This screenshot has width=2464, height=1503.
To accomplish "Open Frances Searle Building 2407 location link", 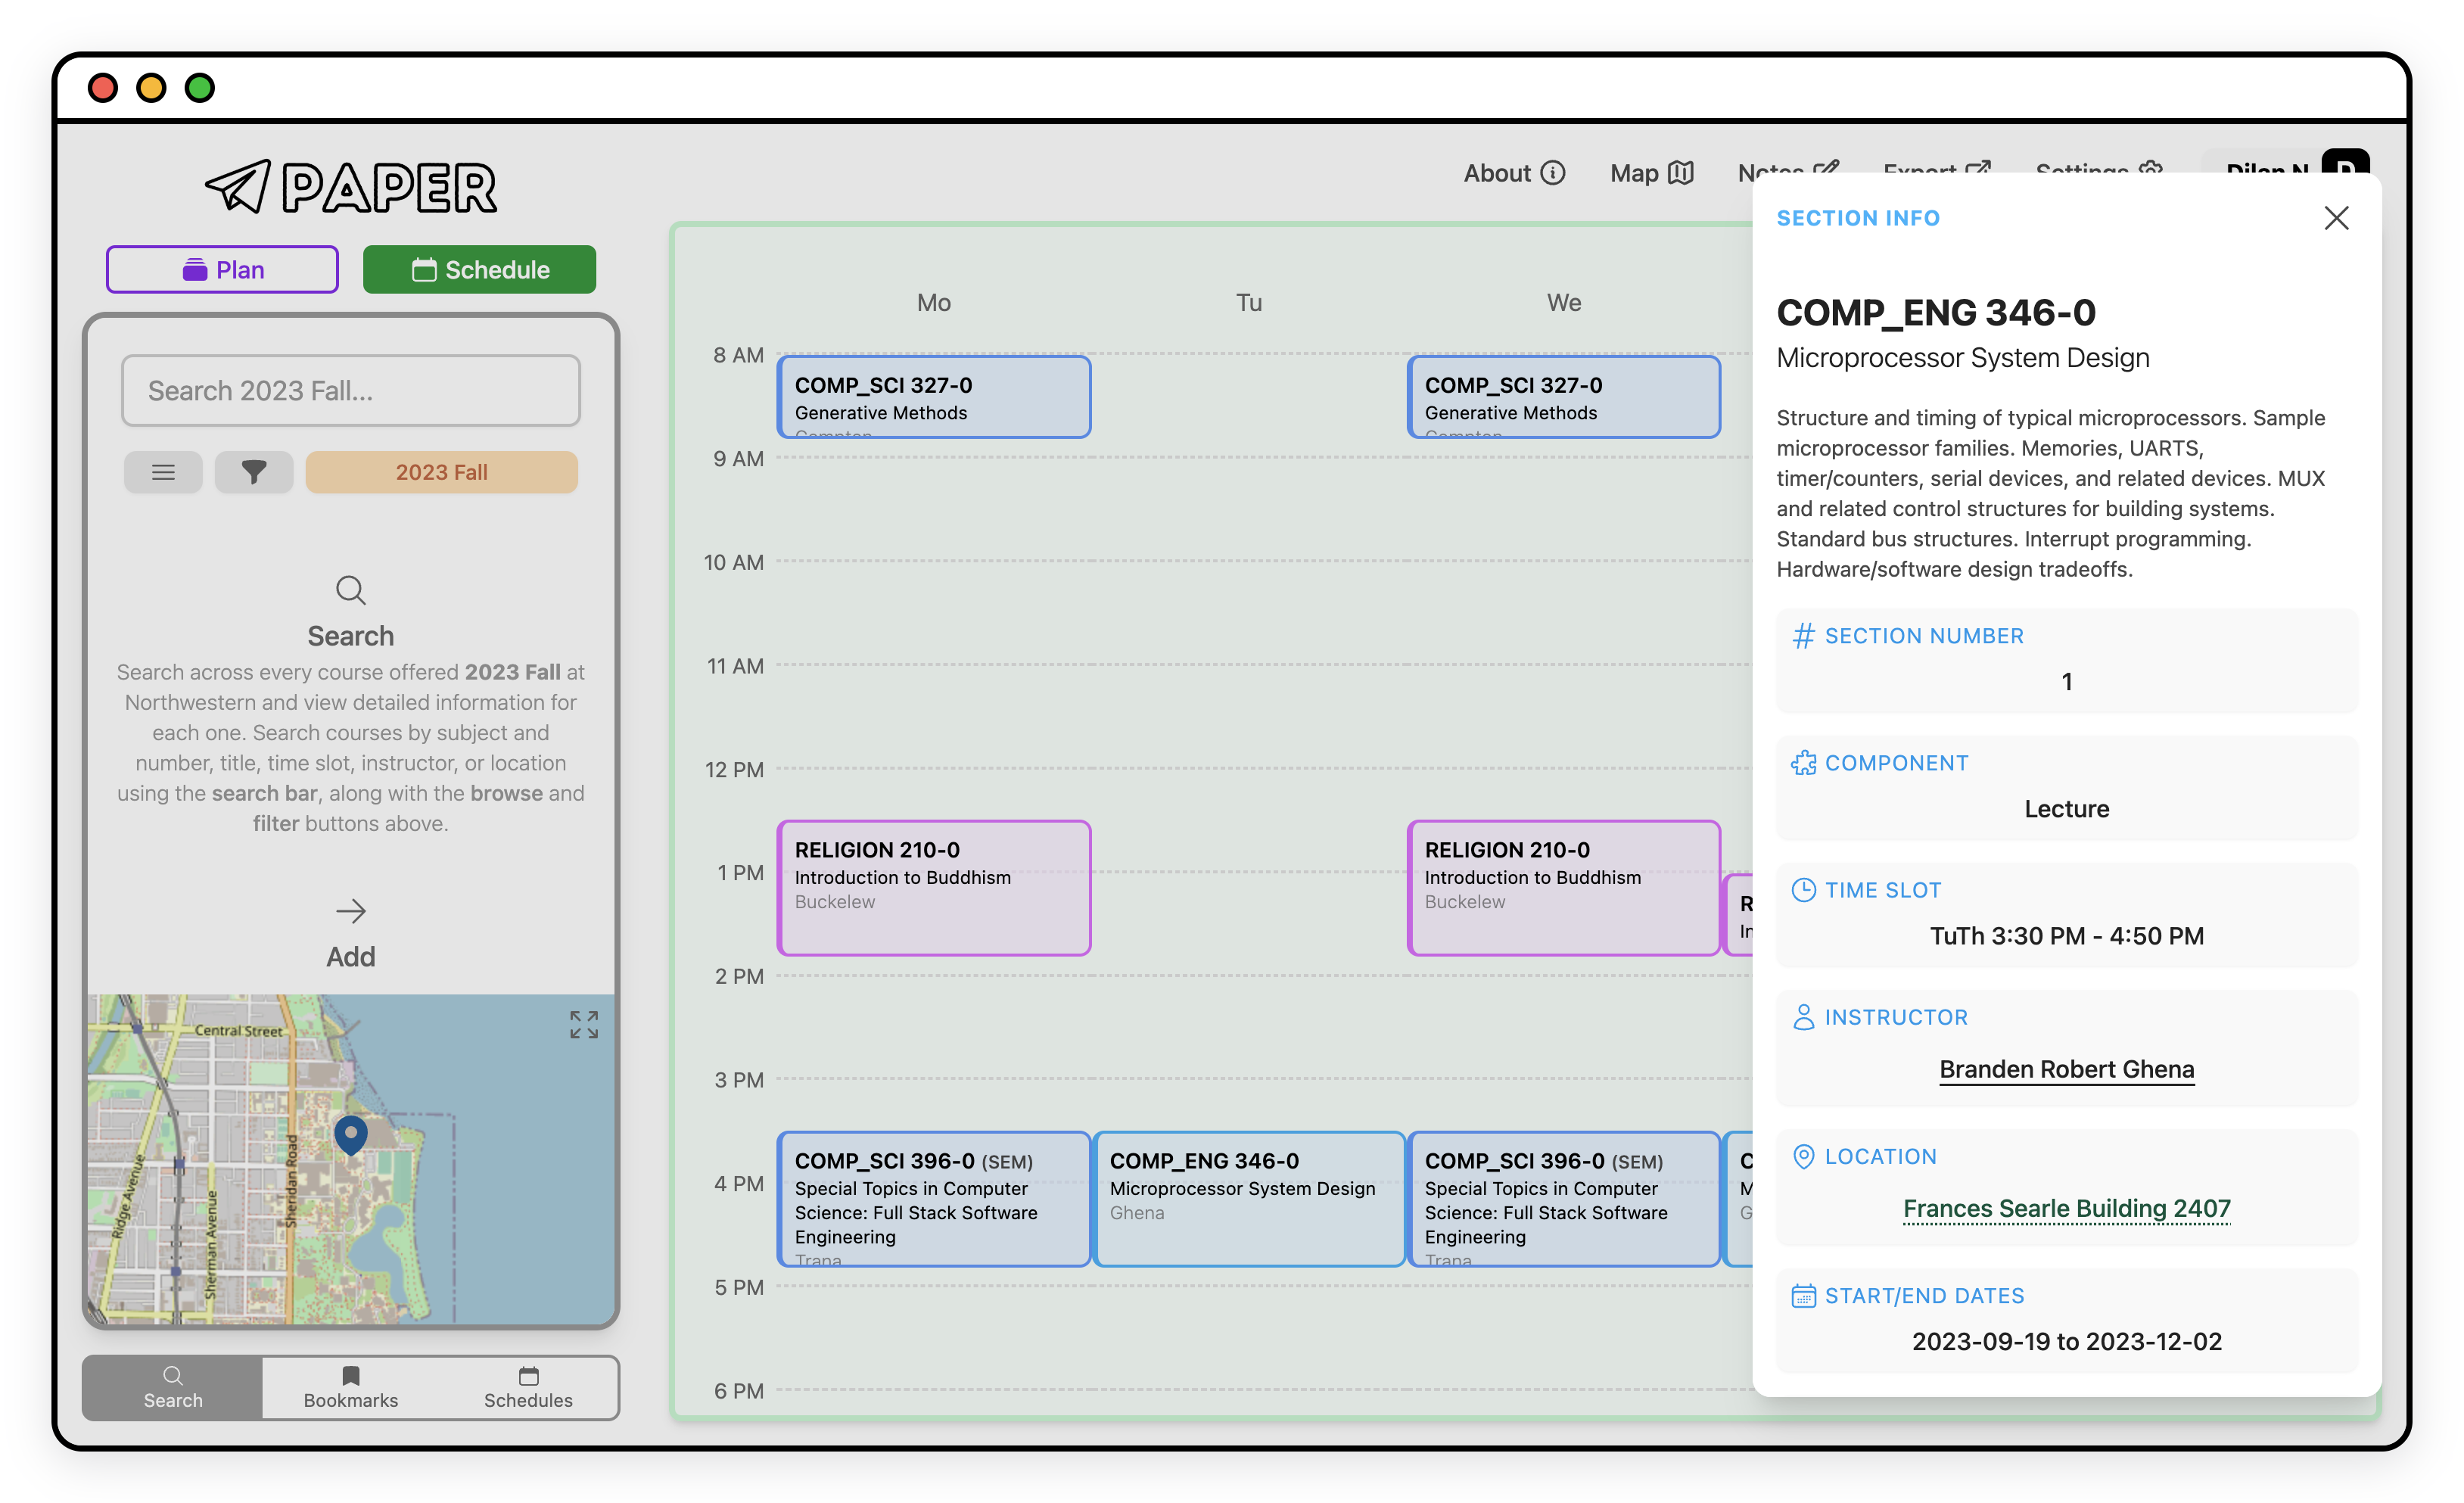I will [x=2066, y=1208].
